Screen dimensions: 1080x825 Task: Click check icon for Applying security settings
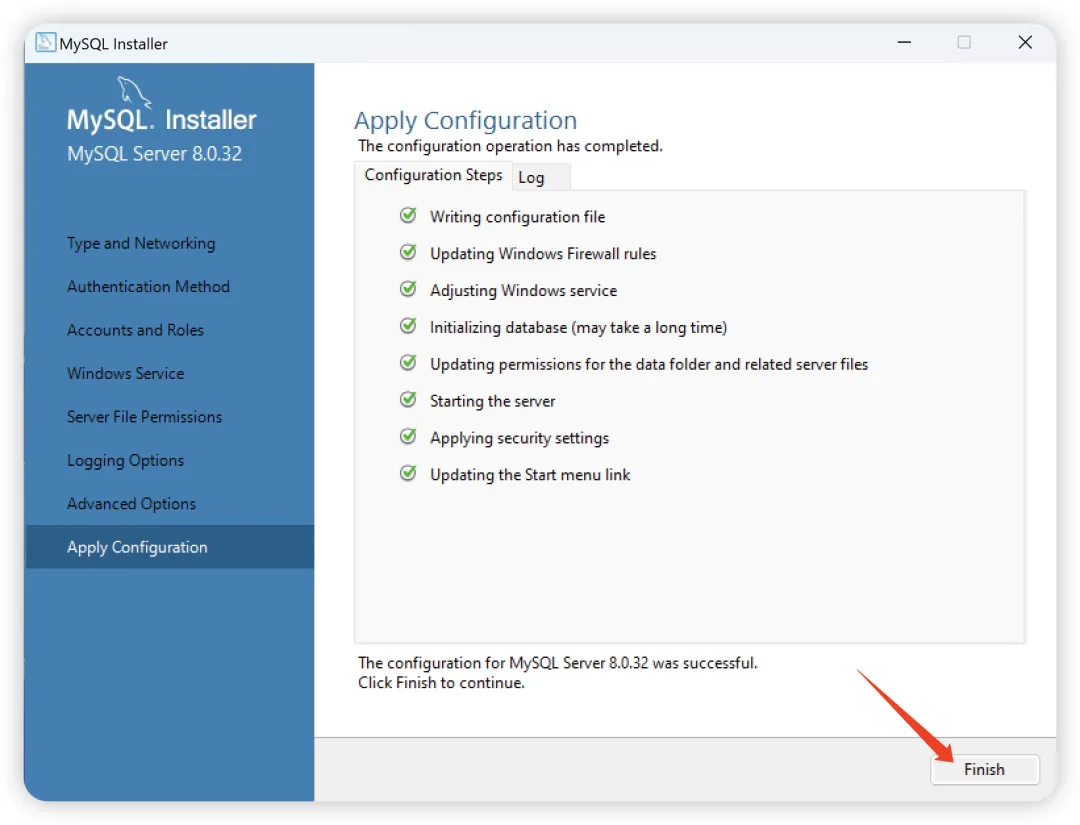[x=408, y=437]
